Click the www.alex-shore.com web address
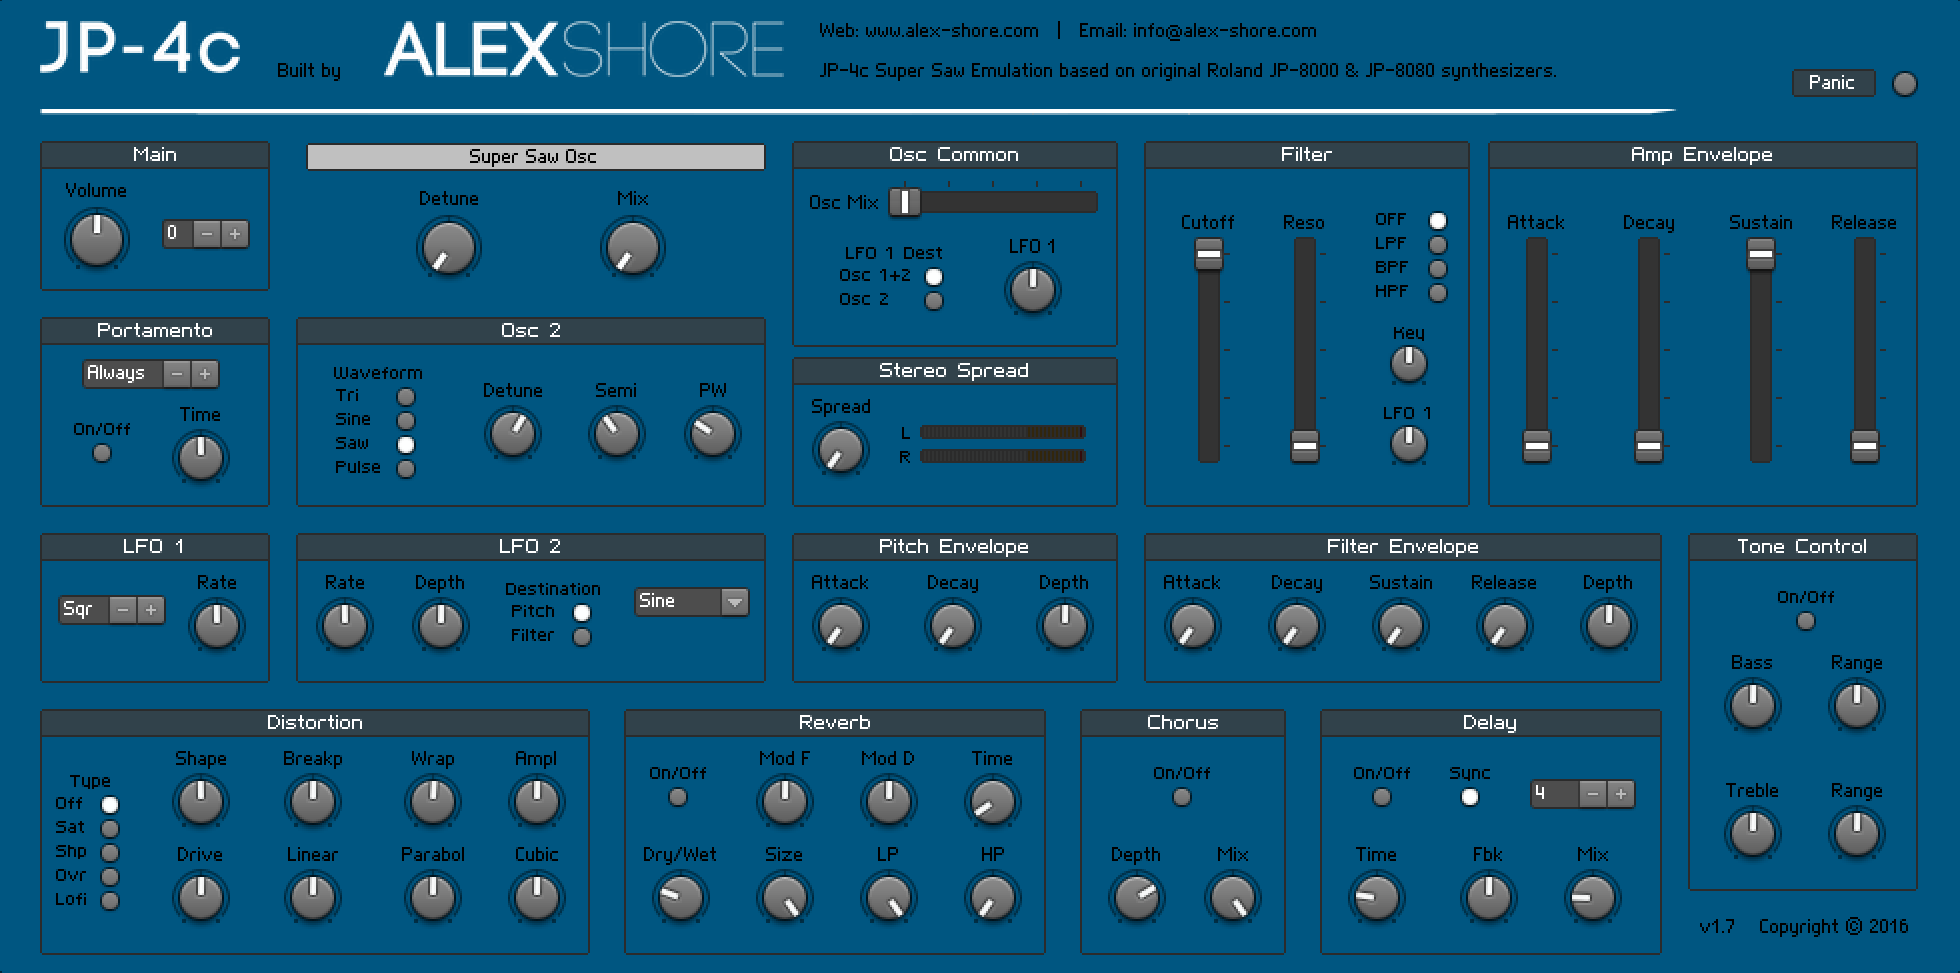The width and height of the screenshot is (1960, 973). point(951,31)
